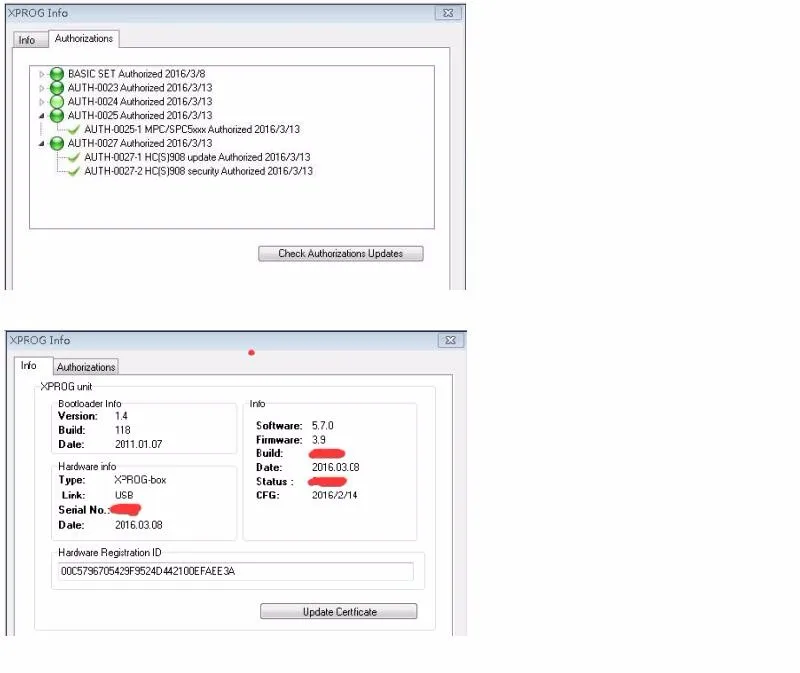The height and width of the screenshot is (673, 800).
Task: Click Check Authorizations Updates button
Action: tap(340, 254)
